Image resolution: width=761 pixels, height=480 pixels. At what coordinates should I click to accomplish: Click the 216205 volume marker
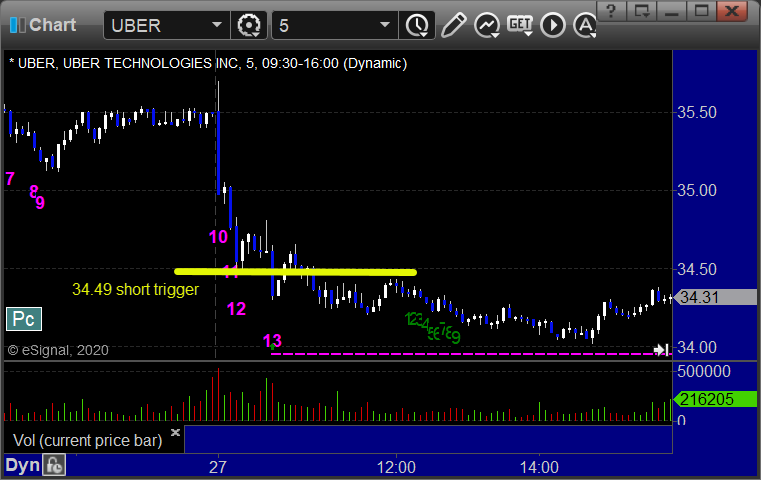point(716,399)
